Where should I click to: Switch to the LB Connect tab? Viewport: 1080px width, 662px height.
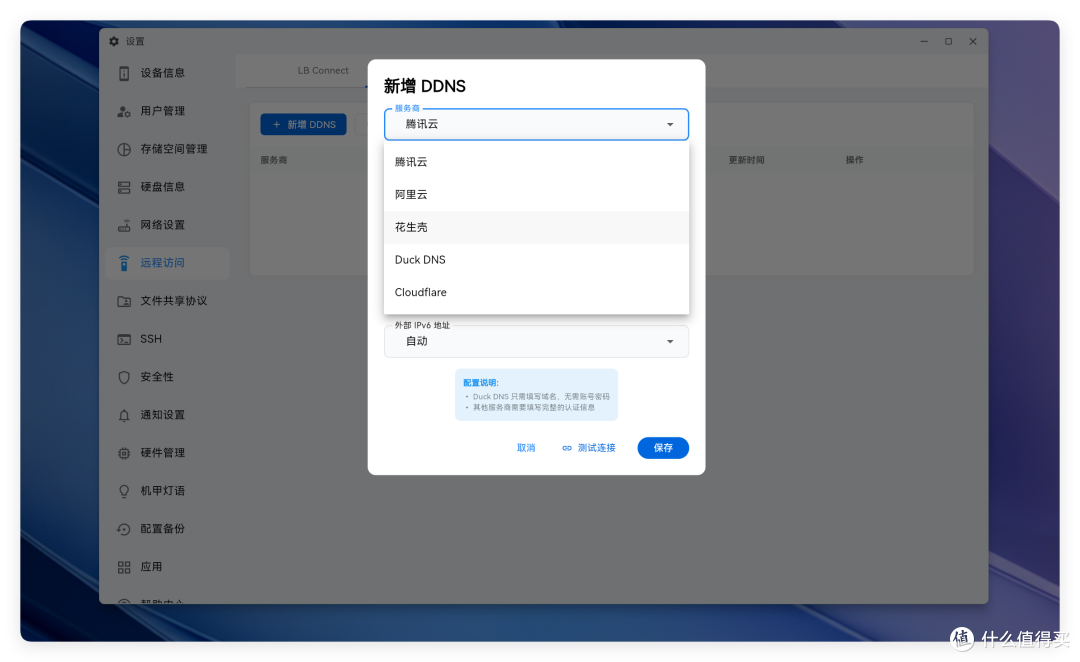pyautogui.click(x=322, y=70)
